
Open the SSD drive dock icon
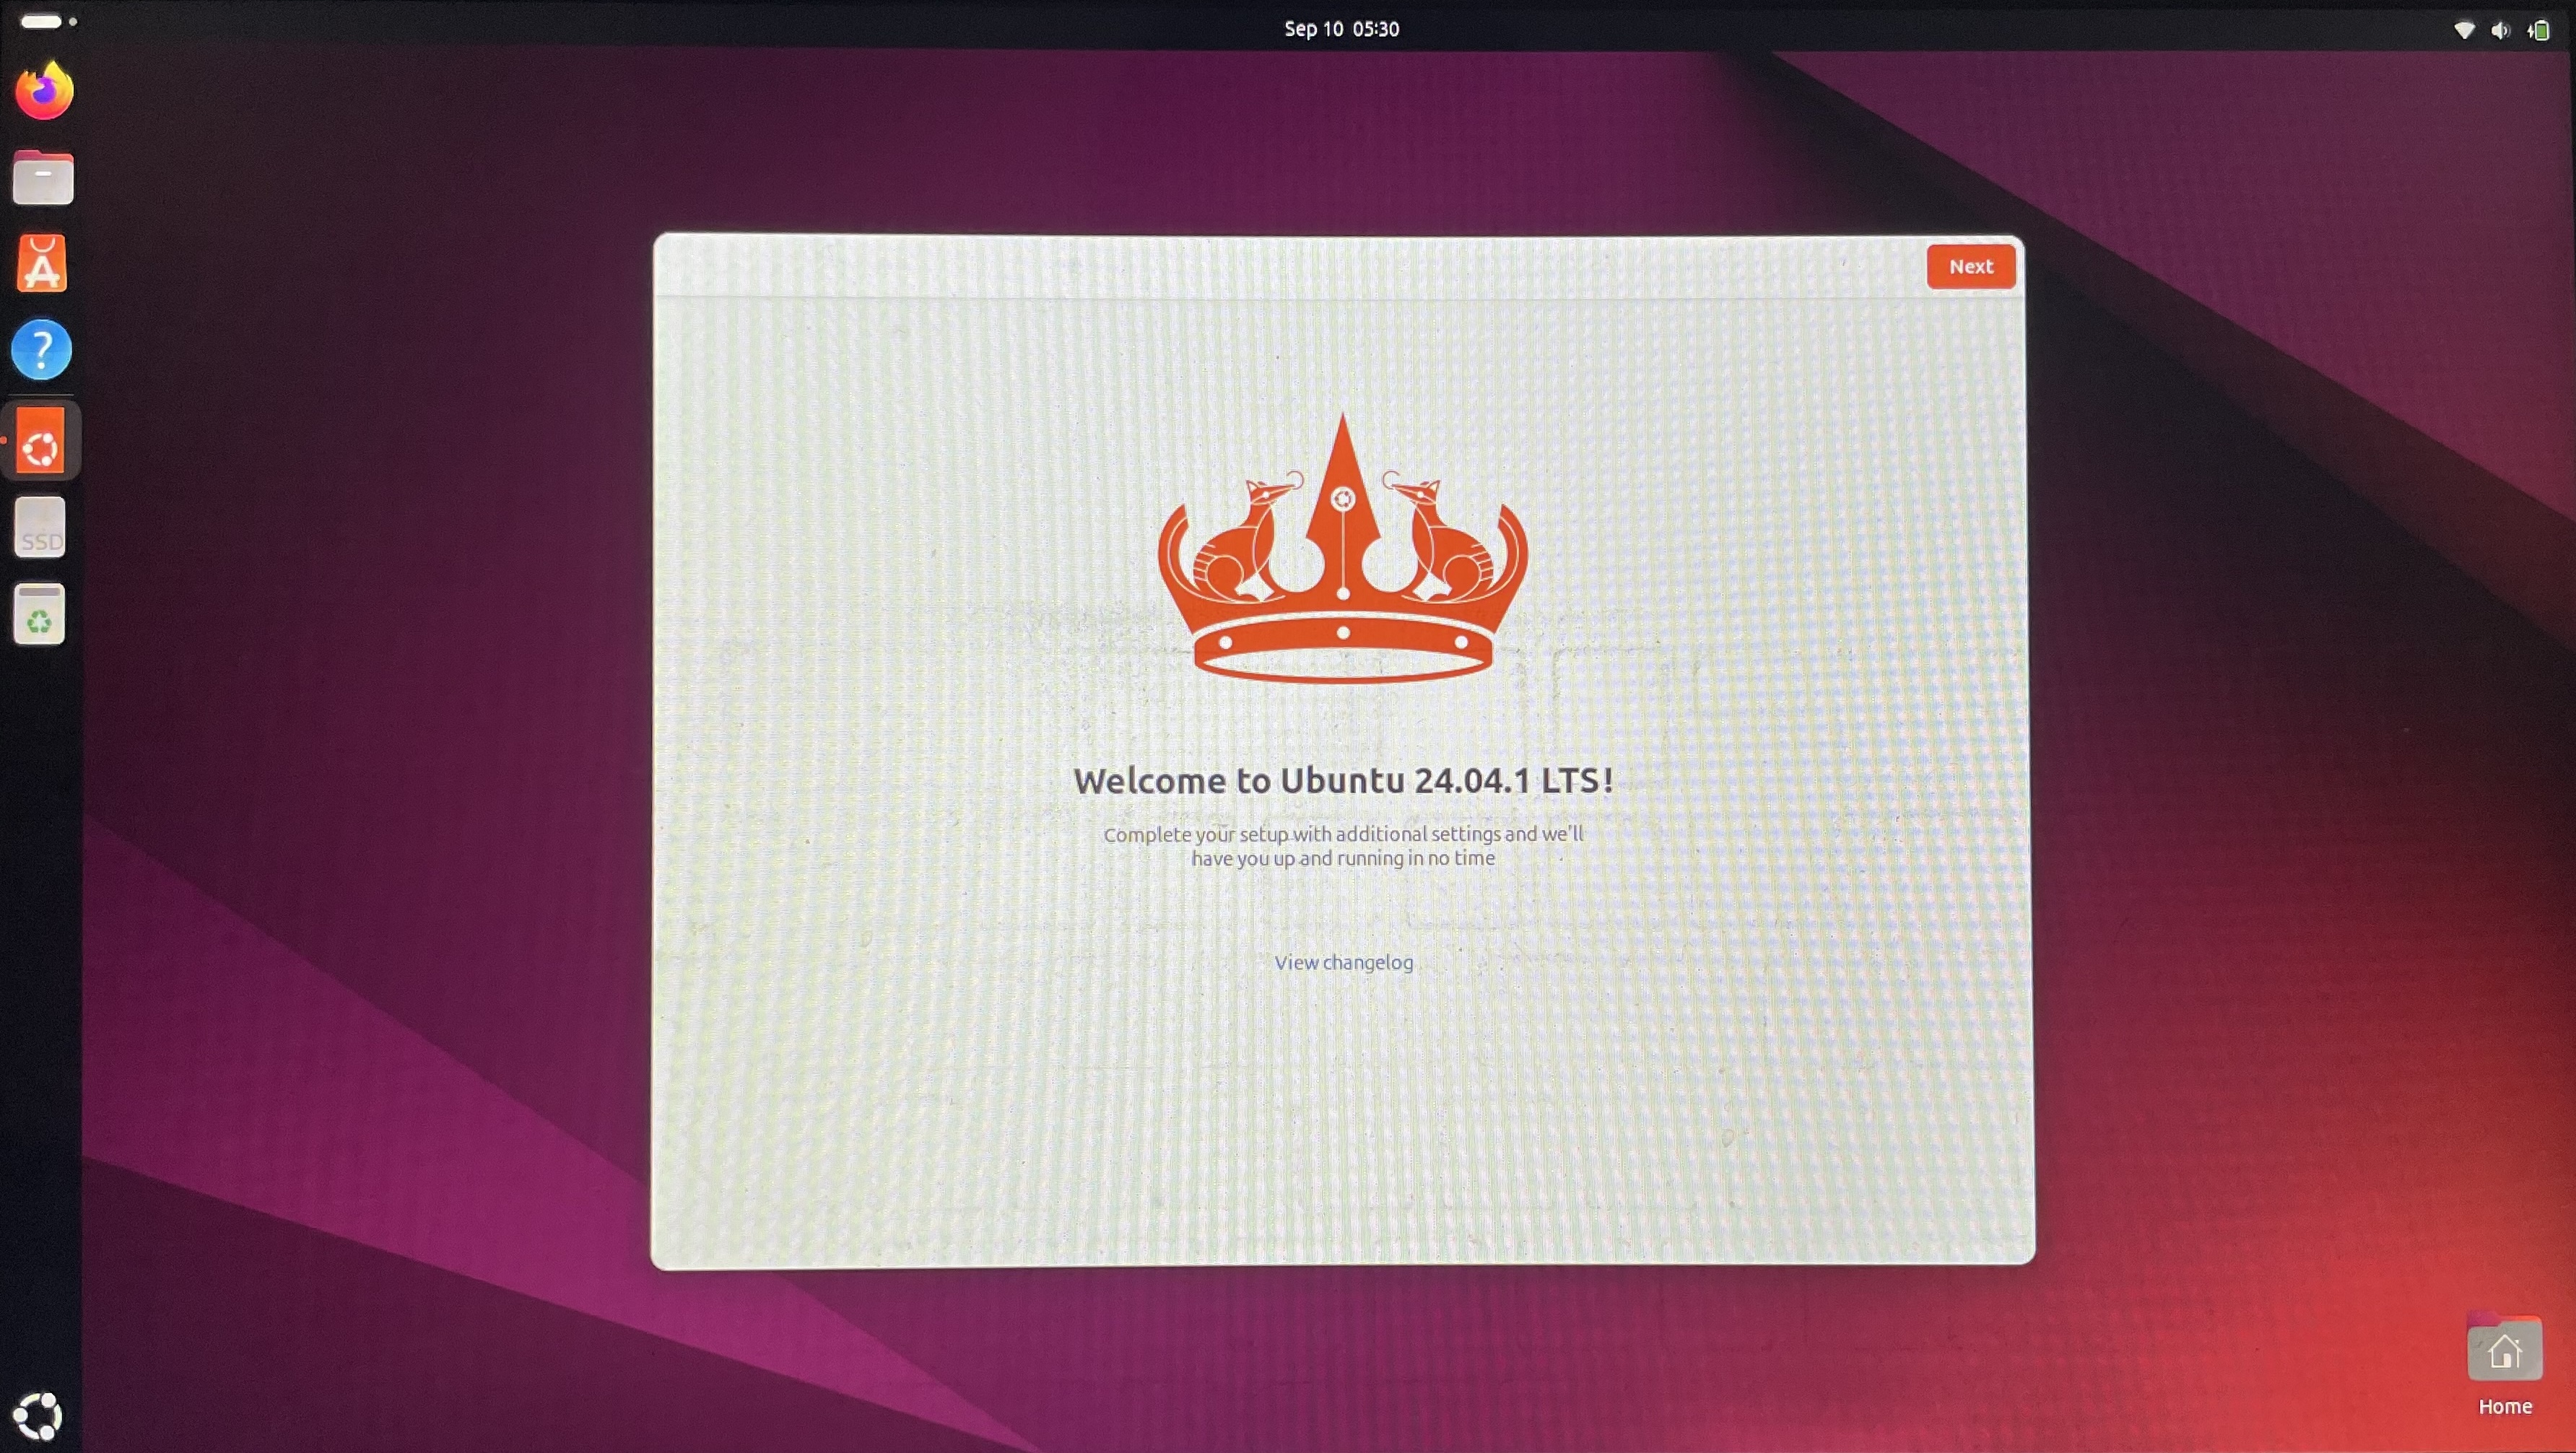pyautogui.click(x=40, y=527)
